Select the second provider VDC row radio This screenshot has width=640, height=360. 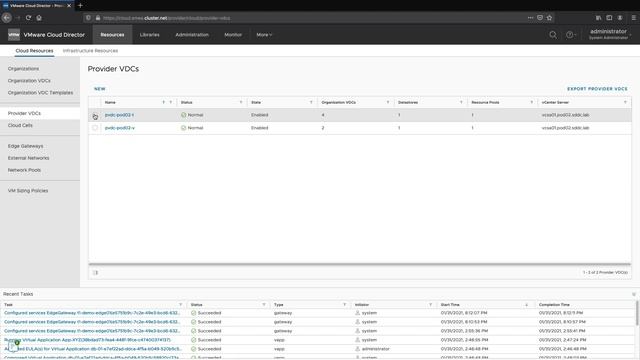click(95, 128)
